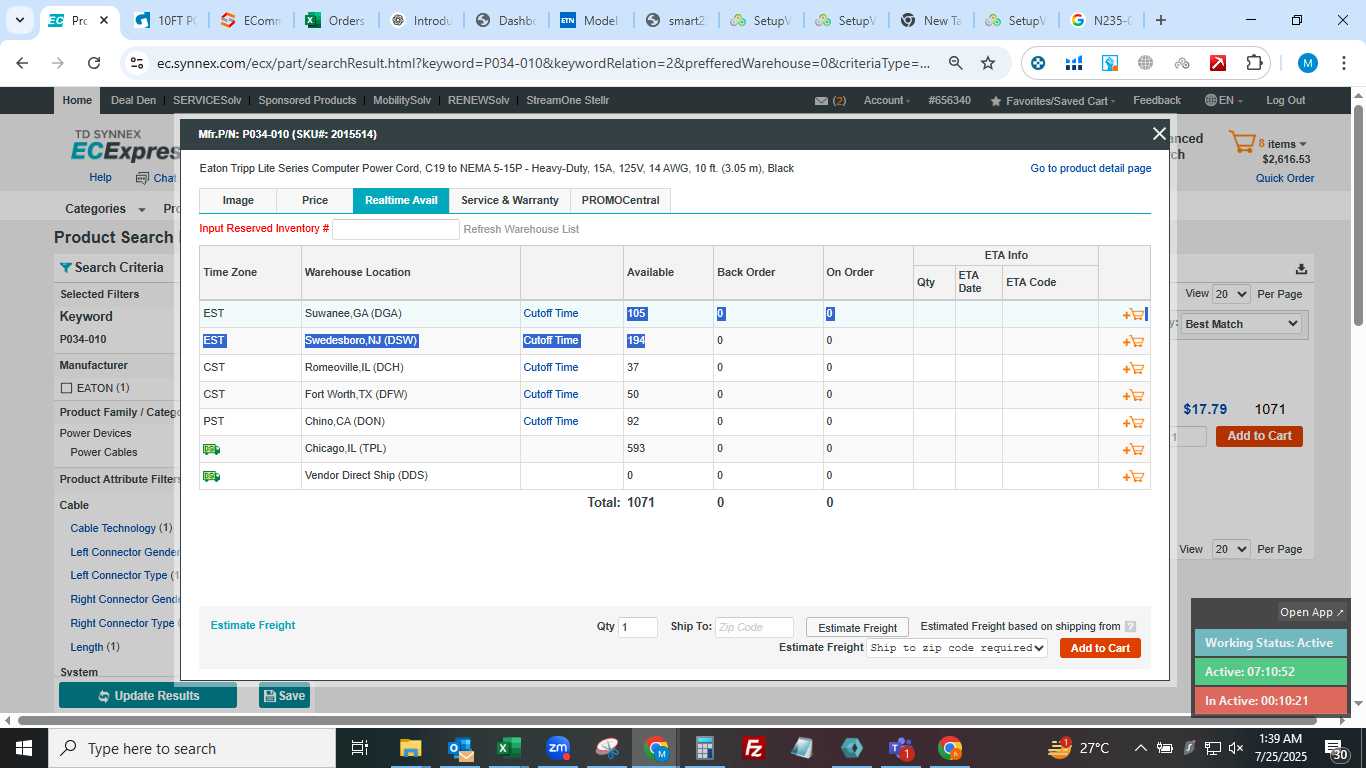Screen dimensions: 1366x768
Task: Open Excel from the taskbar
Action: (x=509, y=748)
